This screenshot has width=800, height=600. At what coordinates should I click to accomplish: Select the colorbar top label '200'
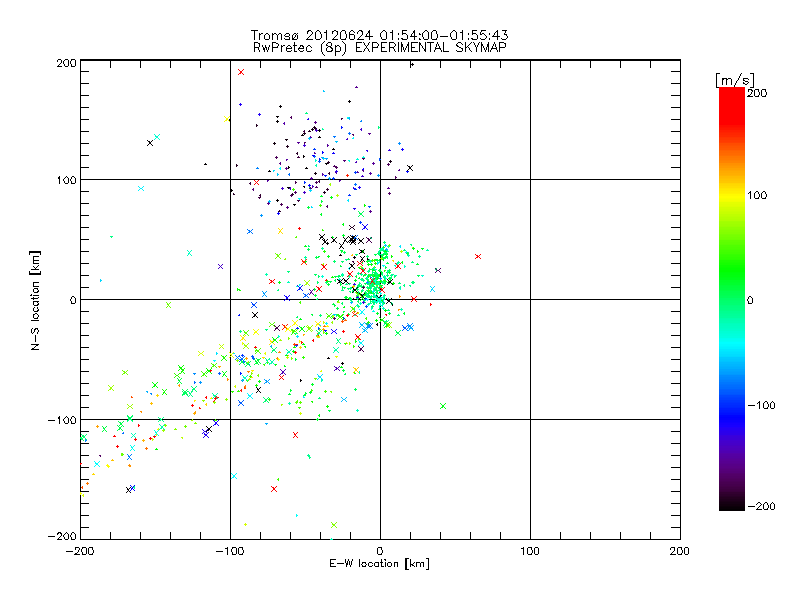pos(757,93)
